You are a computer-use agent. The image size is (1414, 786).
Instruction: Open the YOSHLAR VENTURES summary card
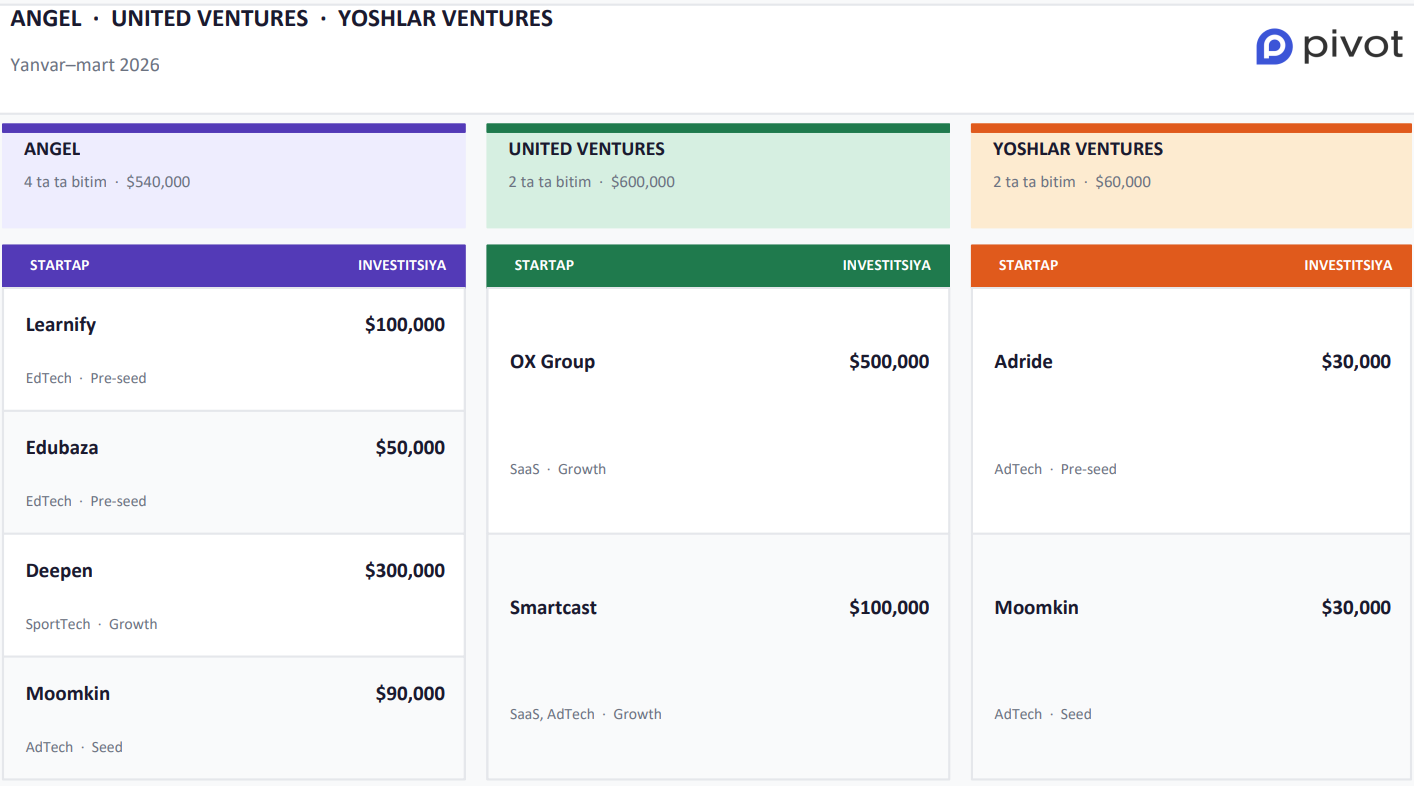coord(1191,177)
